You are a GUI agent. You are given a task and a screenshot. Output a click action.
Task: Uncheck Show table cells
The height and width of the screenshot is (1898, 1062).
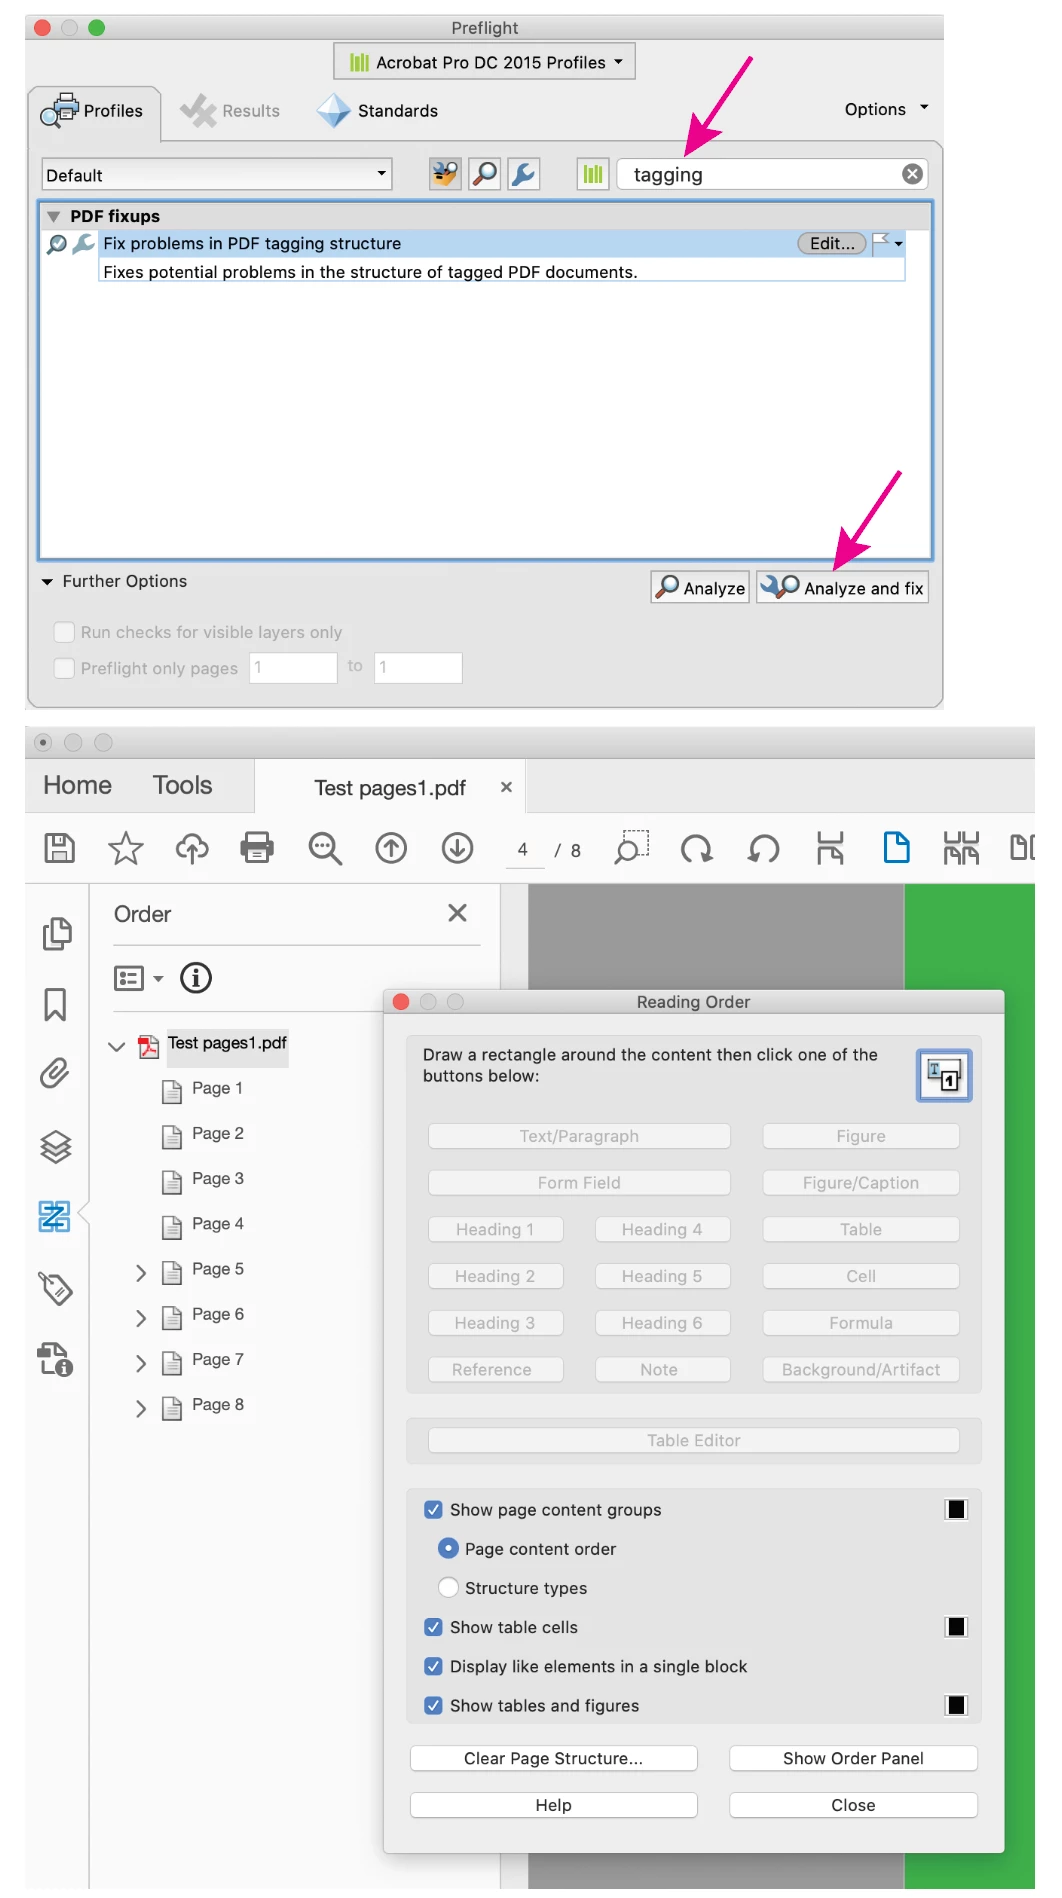point(434,1626)
